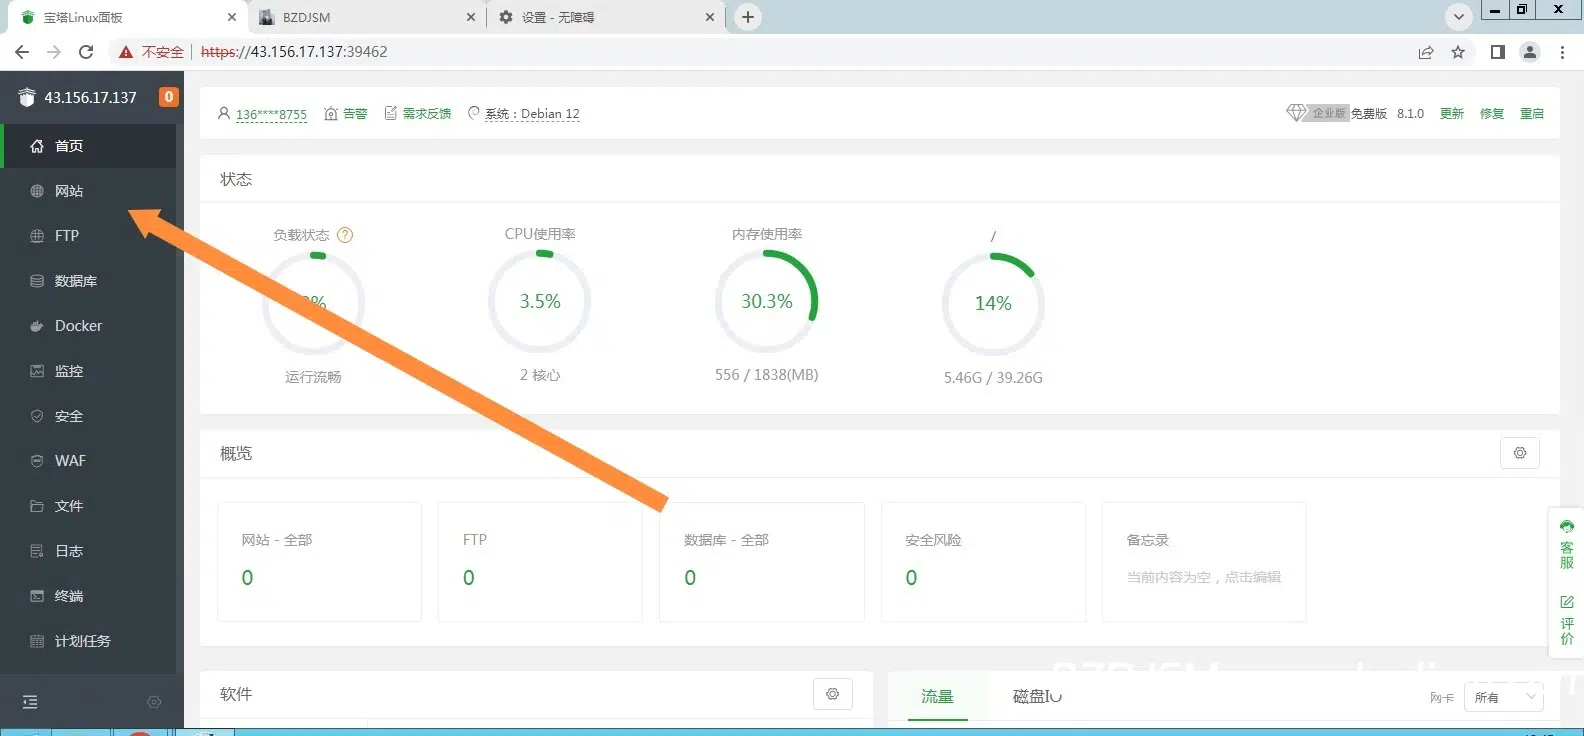Click the 计划任务 calendar icon in sidebar
Image resolution: width=1584 pixels, height=736 pixels.
point(37,641)
